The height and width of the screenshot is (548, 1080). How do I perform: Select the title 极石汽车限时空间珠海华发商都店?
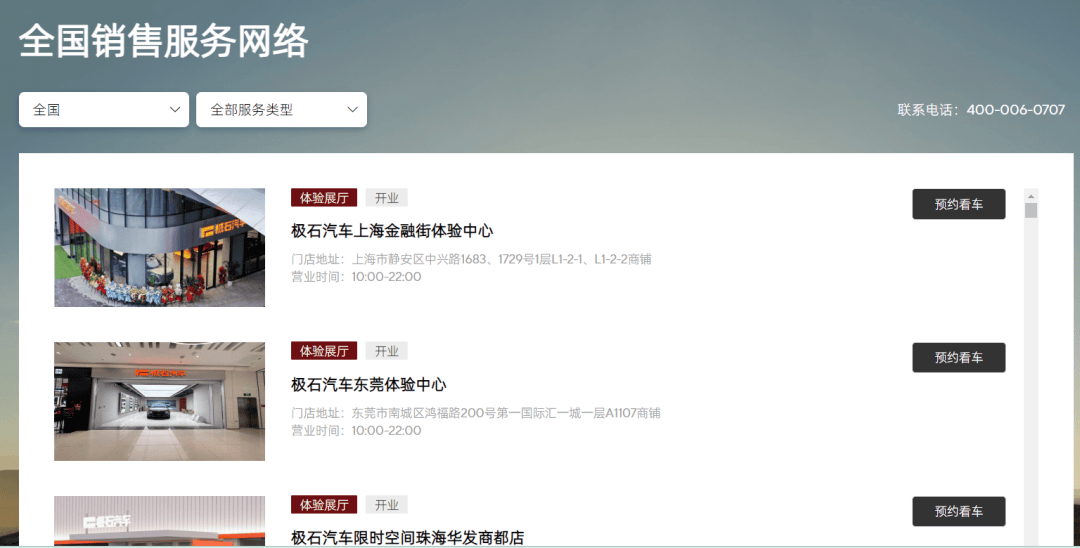coord(408,538)
